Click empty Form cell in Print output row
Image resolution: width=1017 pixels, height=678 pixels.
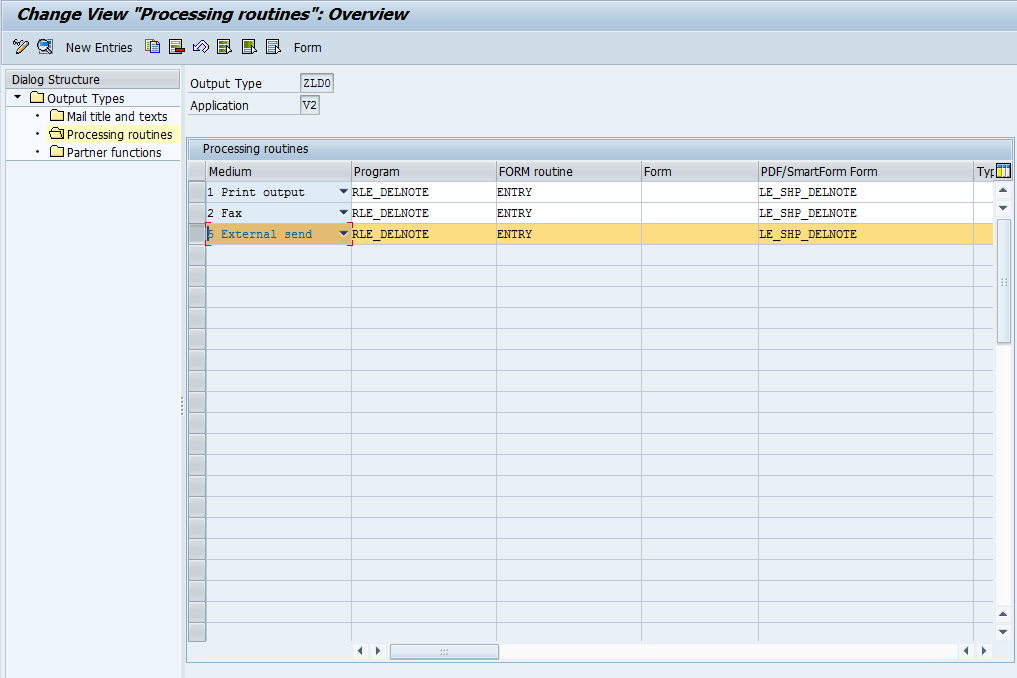(x=700, y=192)
